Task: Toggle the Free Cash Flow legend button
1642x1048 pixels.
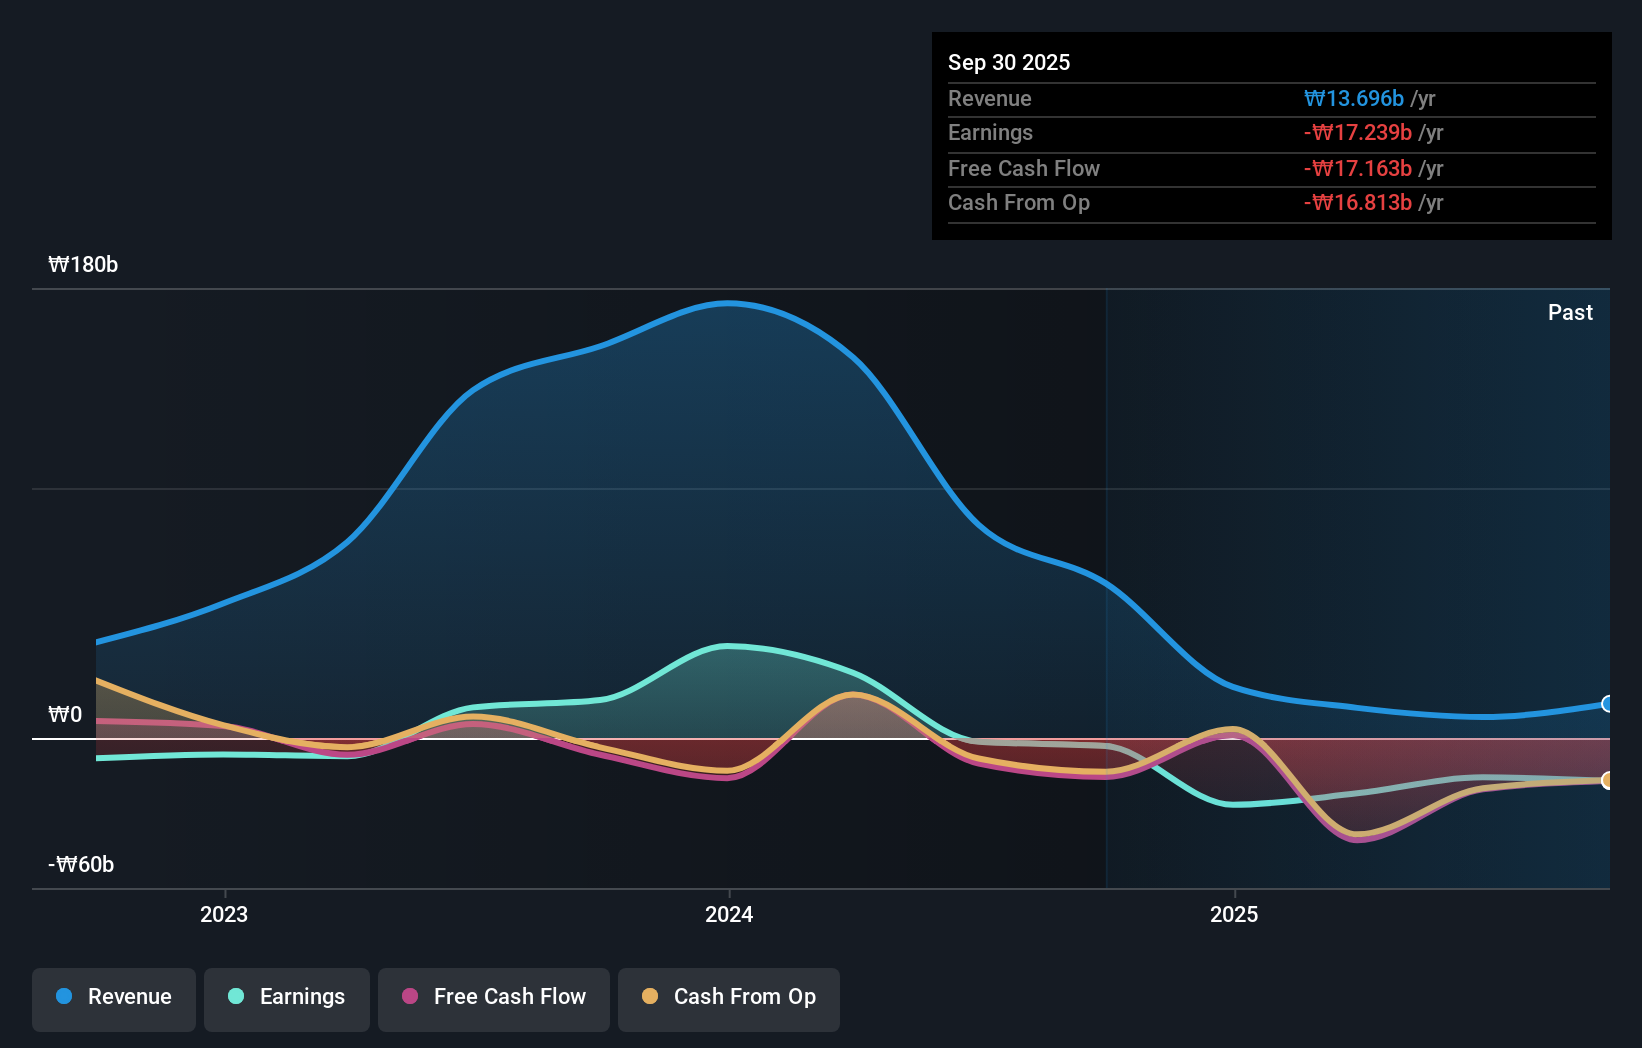Action: click(494, 999)
